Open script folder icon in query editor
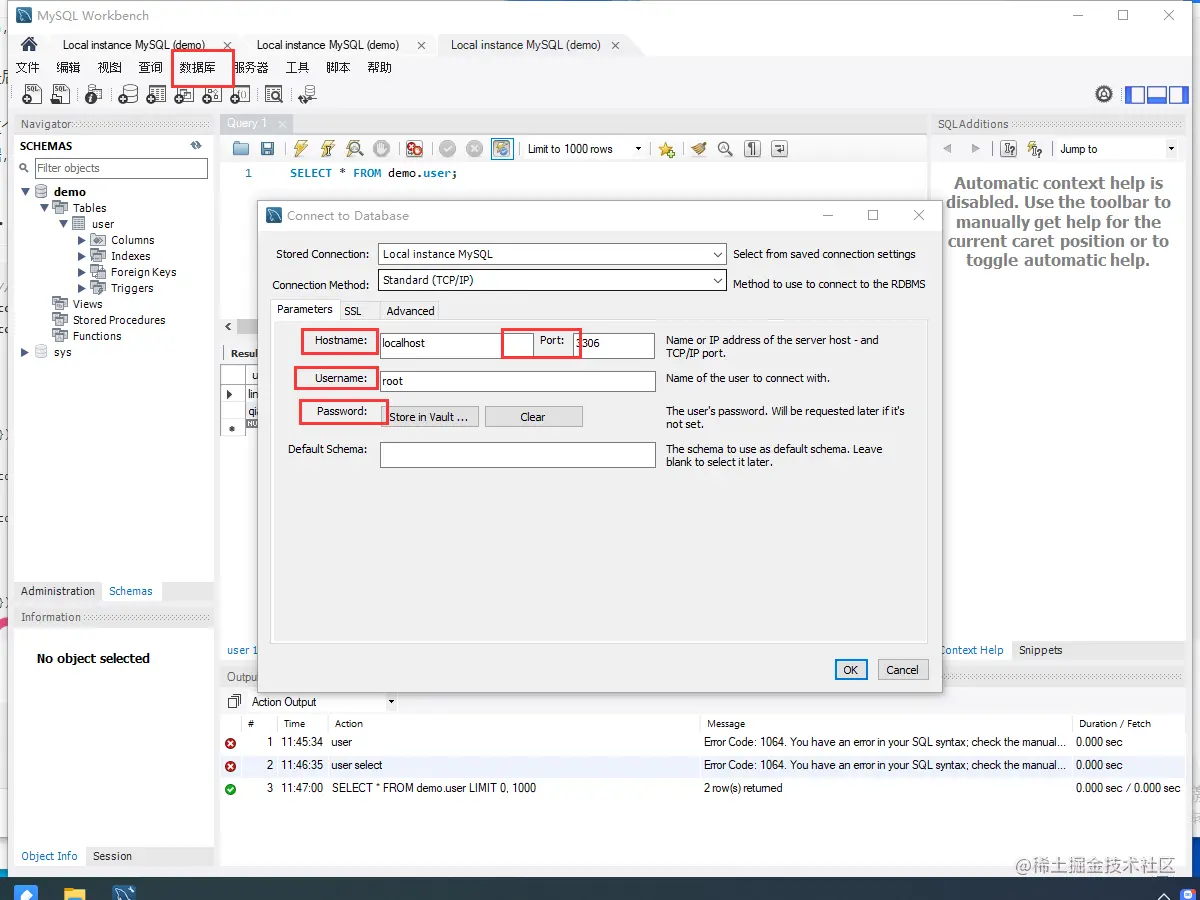This screenshot has height=900, width=1200. pos(241,149)
